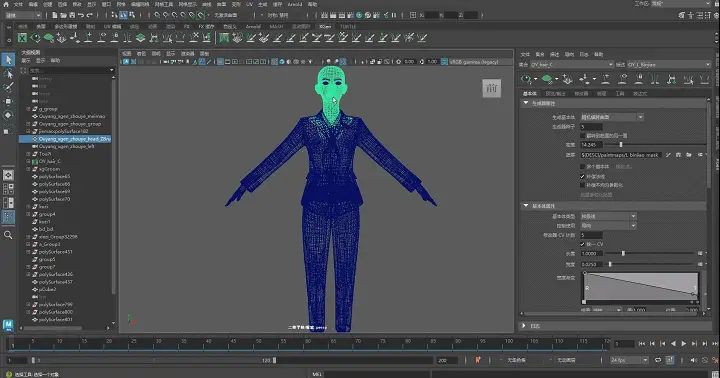The height and width of the screenshot is (378, 720).
Task: Open the Arnold menu in the menu bar
Action: (295, 4)
